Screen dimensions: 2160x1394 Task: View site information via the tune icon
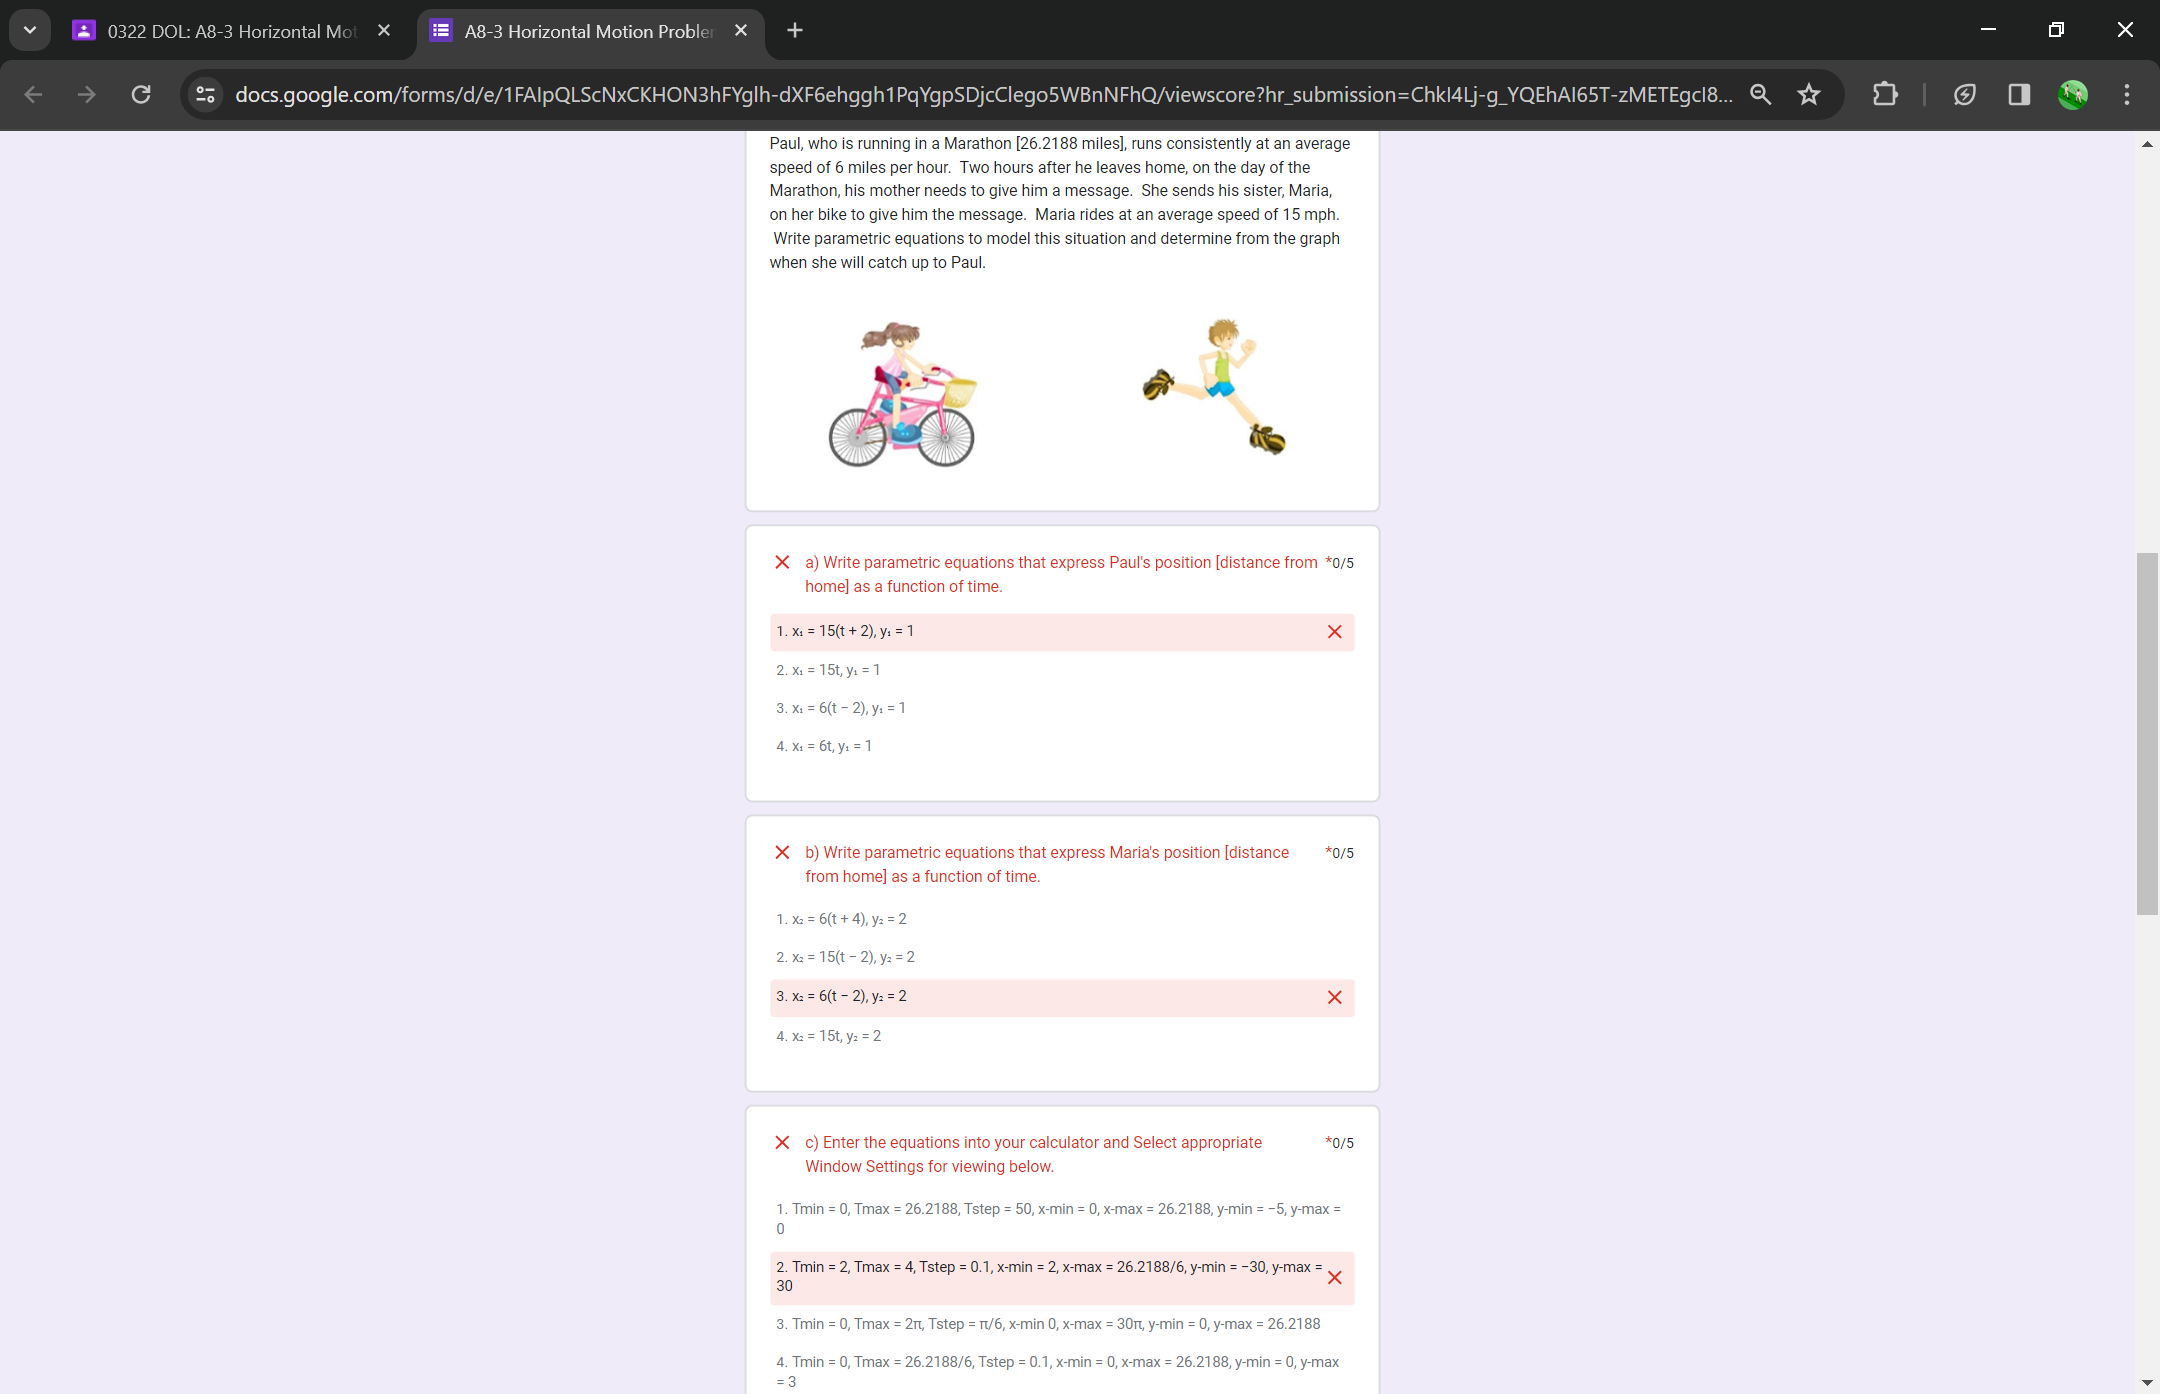[205, 94]
